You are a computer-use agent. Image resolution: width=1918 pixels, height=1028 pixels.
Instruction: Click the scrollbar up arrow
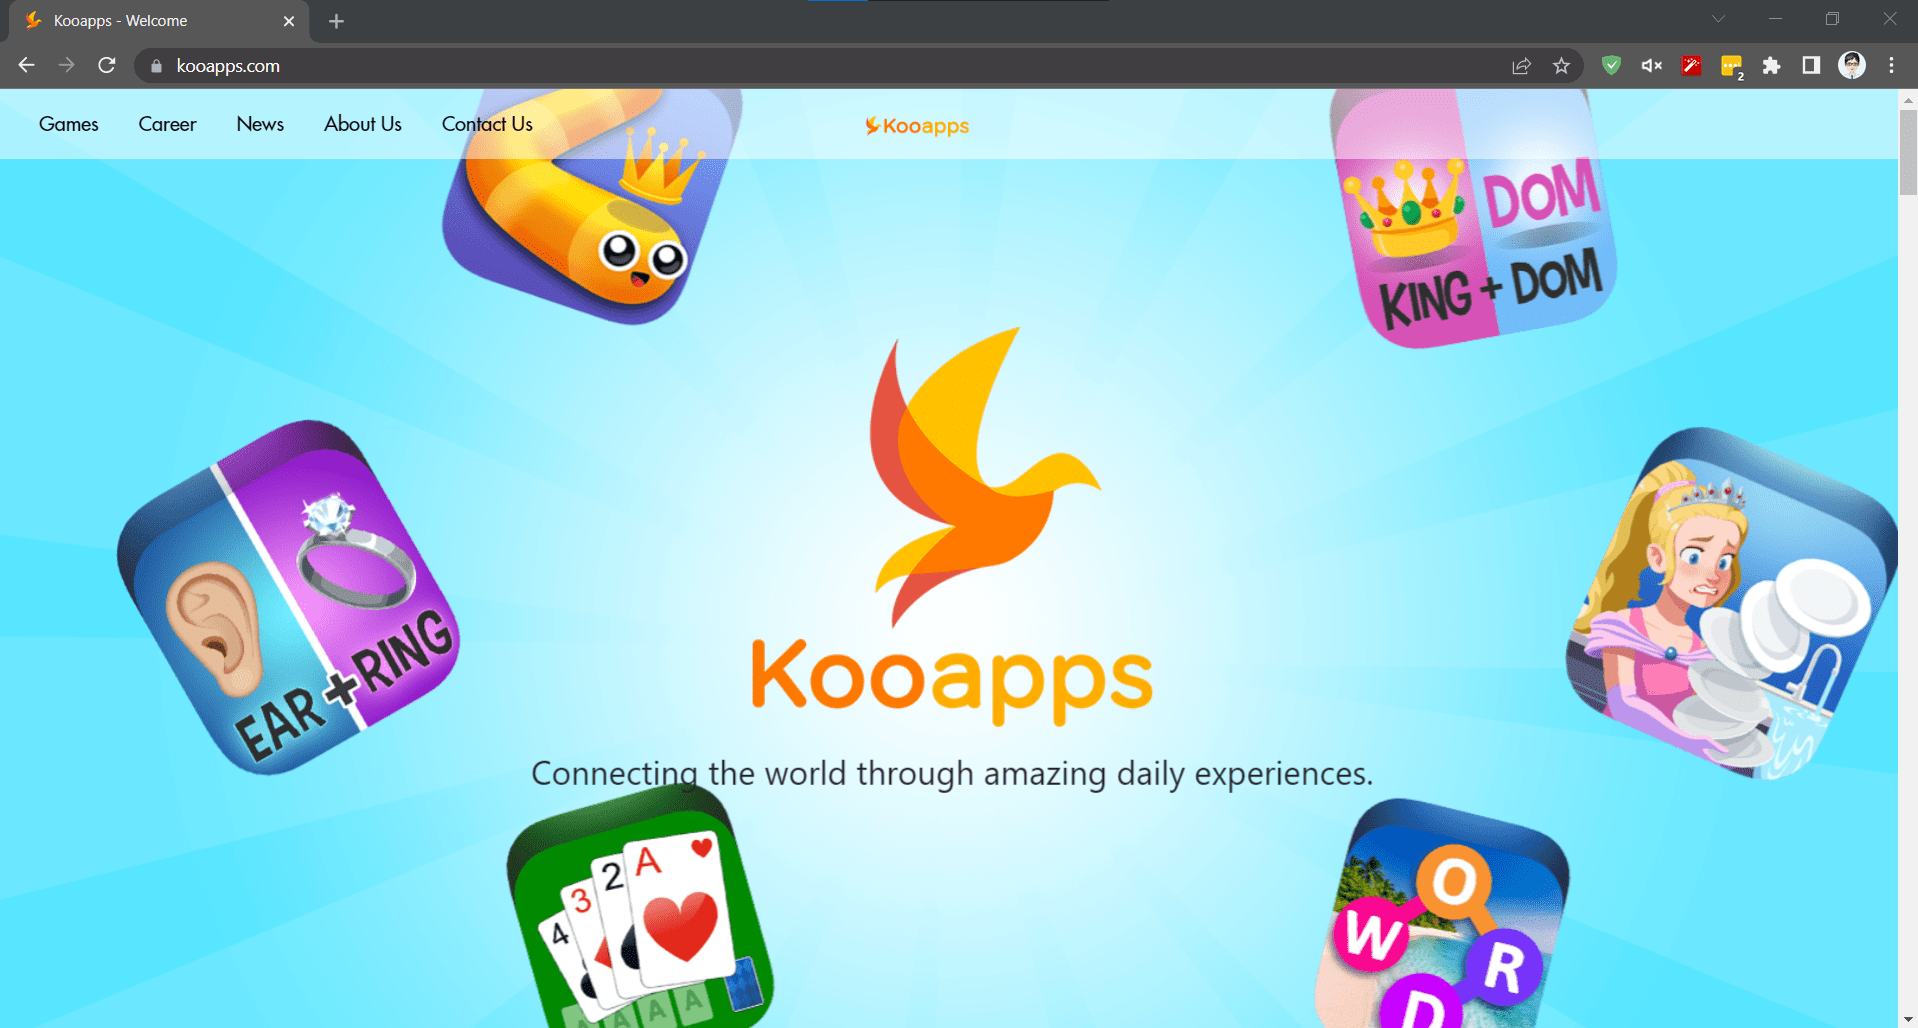click(1908, 99)
